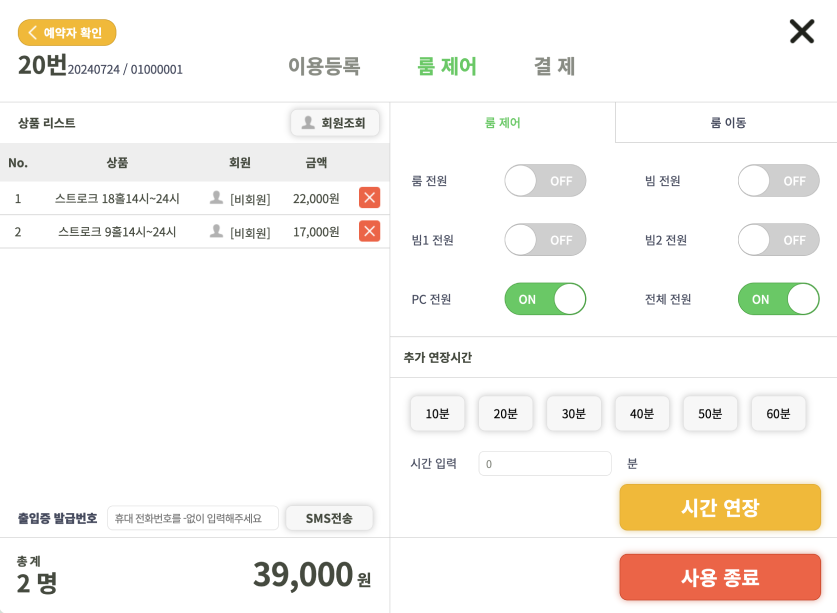Image resolution: width=837 pixels, height=613 pixels.
Task: Delete the 스트로크 18홀 item with red X
Action: coord(369,198)
